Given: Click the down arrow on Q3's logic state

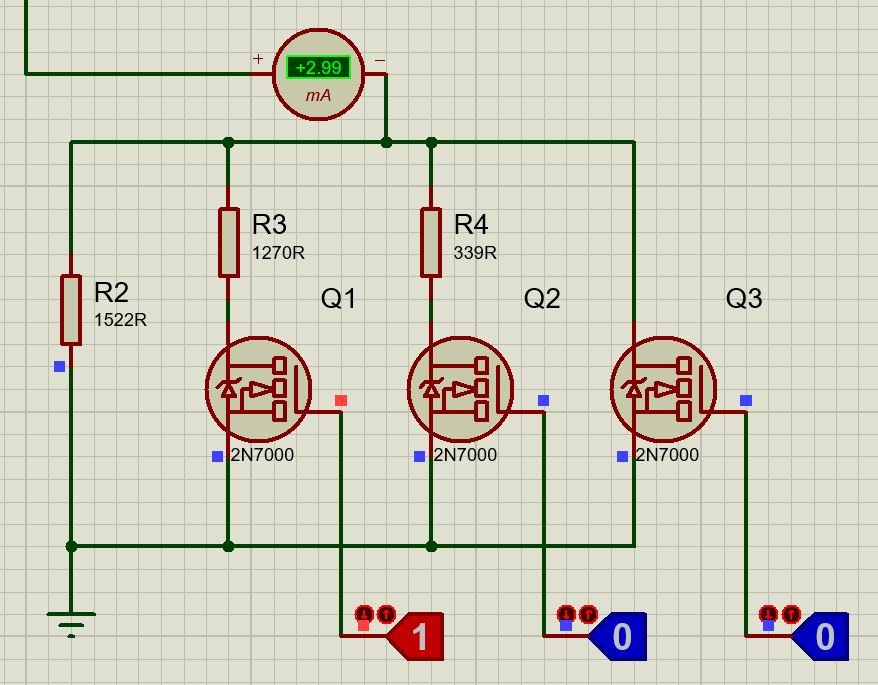Looking at the screenshot, I should (769, 614).
